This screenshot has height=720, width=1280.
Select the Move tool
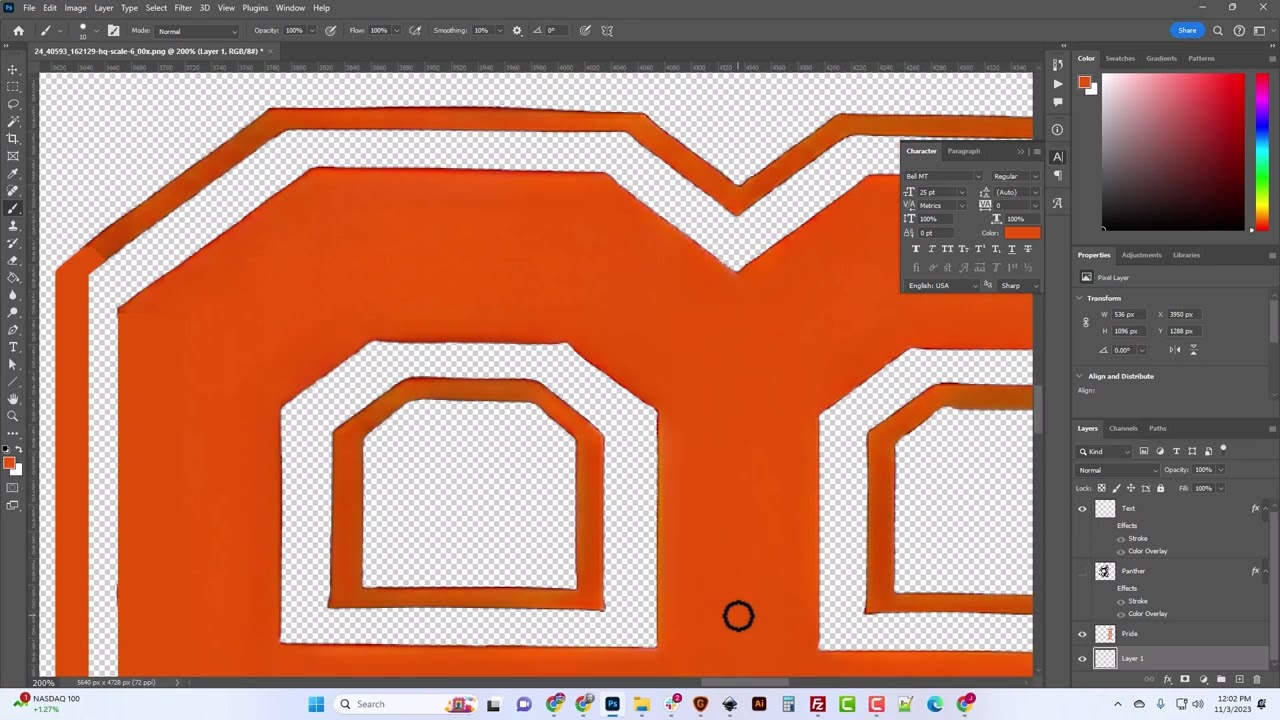(x=13, y=69)
